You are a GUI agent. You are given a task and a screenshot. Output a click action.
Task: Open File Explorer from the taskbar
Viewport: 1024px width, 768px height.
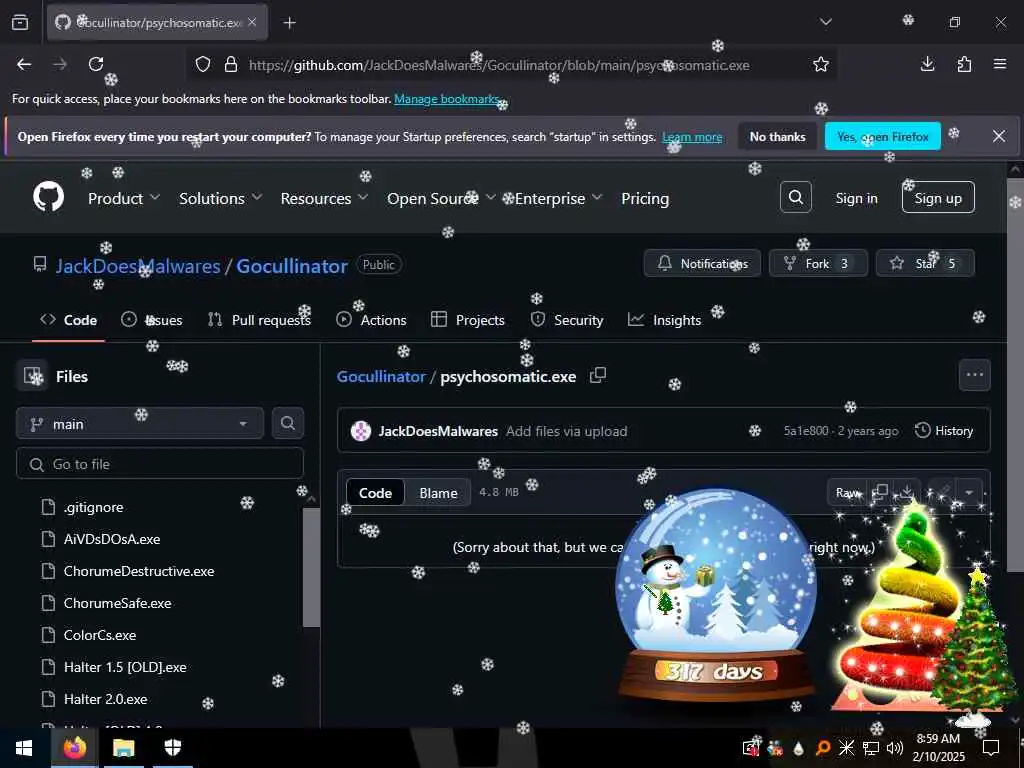[x=123, y=748]
